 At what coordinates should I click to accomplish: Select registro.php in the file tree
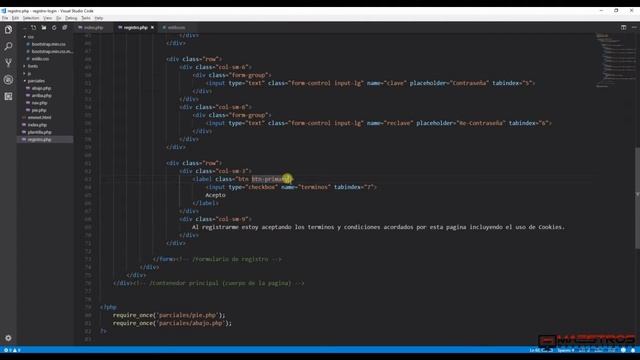point(45,140)
